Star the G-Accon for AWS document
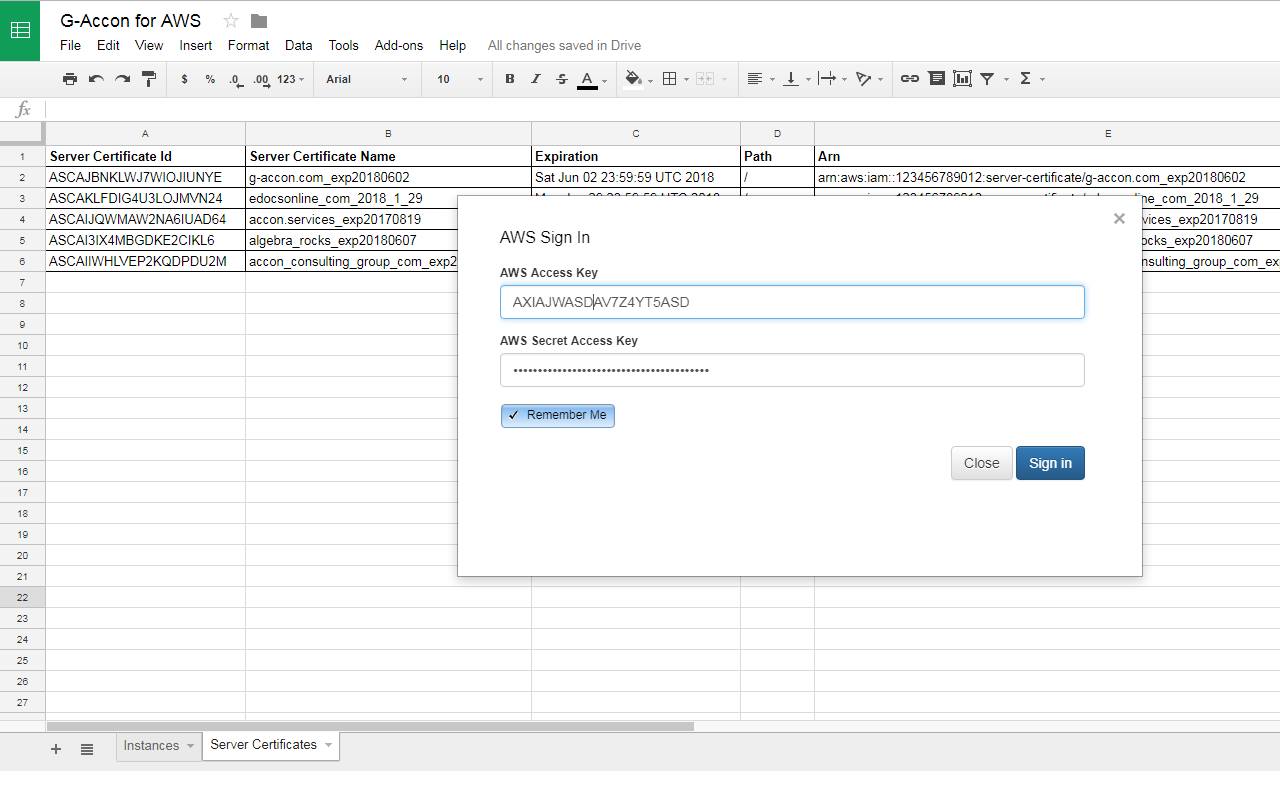Screen dimensions: 1280x800 [231, 20]
